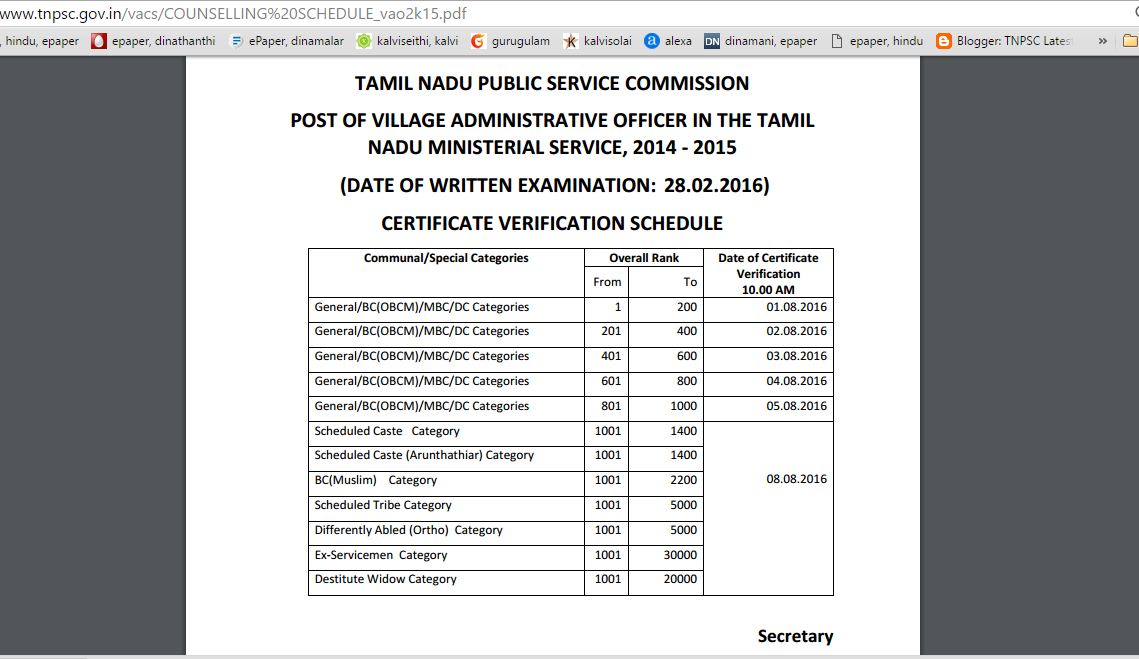Click the From value '401'

pos(611,356)
